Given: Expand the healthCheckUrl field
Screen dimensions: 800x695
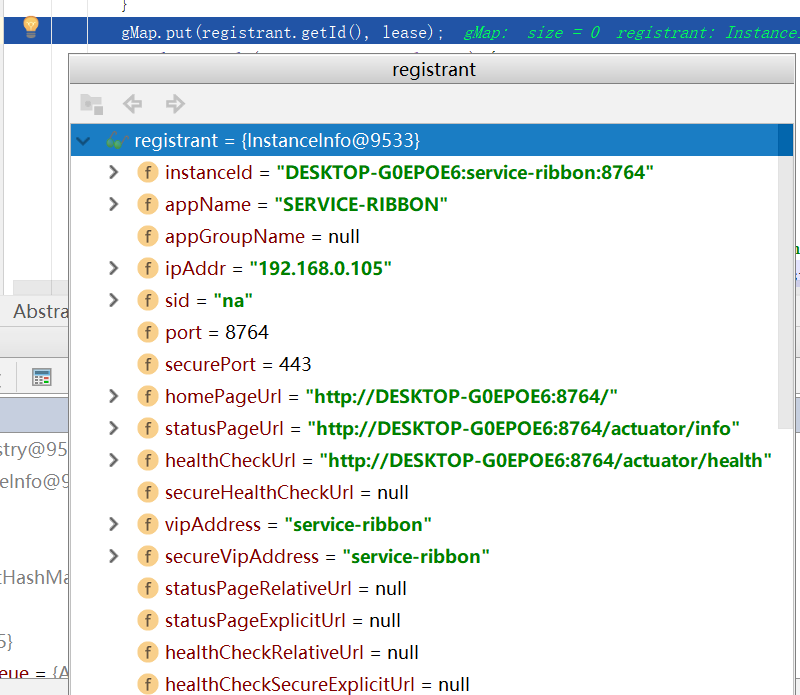Looking at the screenshot, I should [114, 460].
